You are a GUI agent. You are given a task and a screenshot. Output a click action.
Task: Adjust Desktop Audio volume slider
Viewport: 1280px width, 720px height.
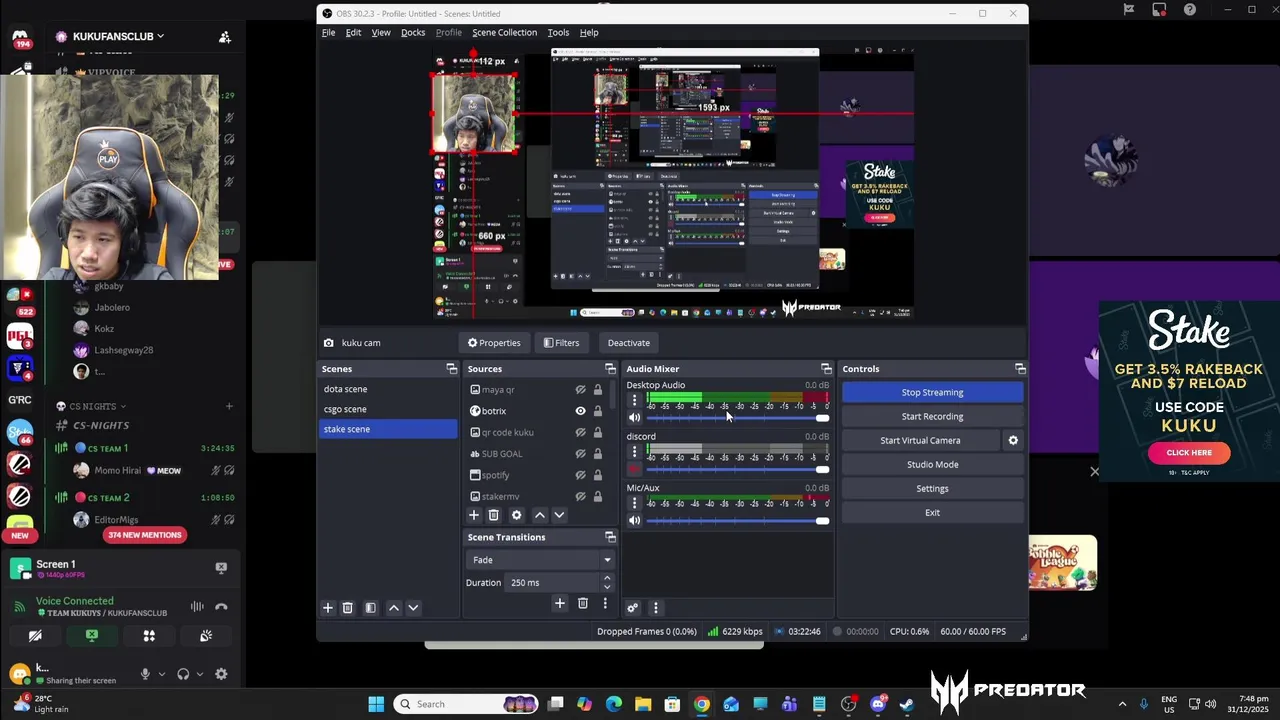[738, 418]
